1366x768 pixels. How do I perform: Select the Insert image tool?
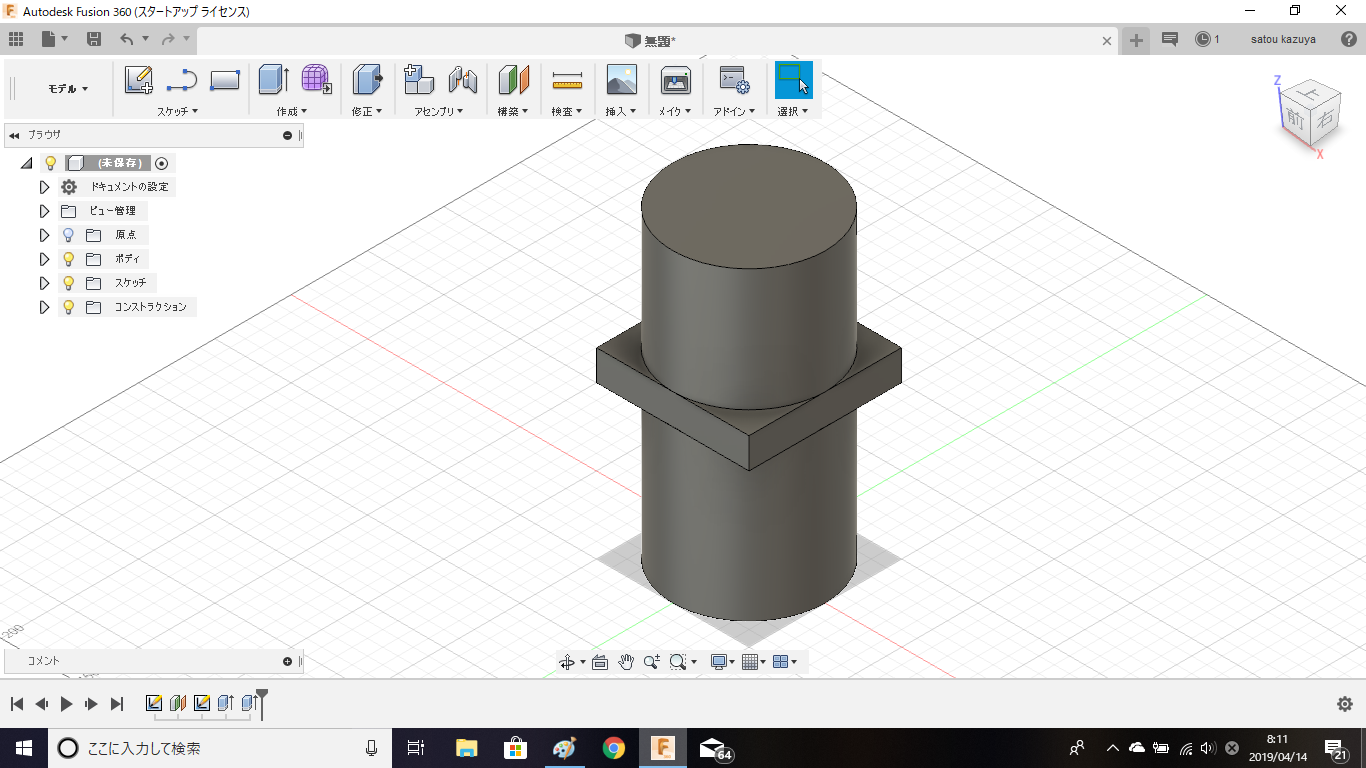621,80
